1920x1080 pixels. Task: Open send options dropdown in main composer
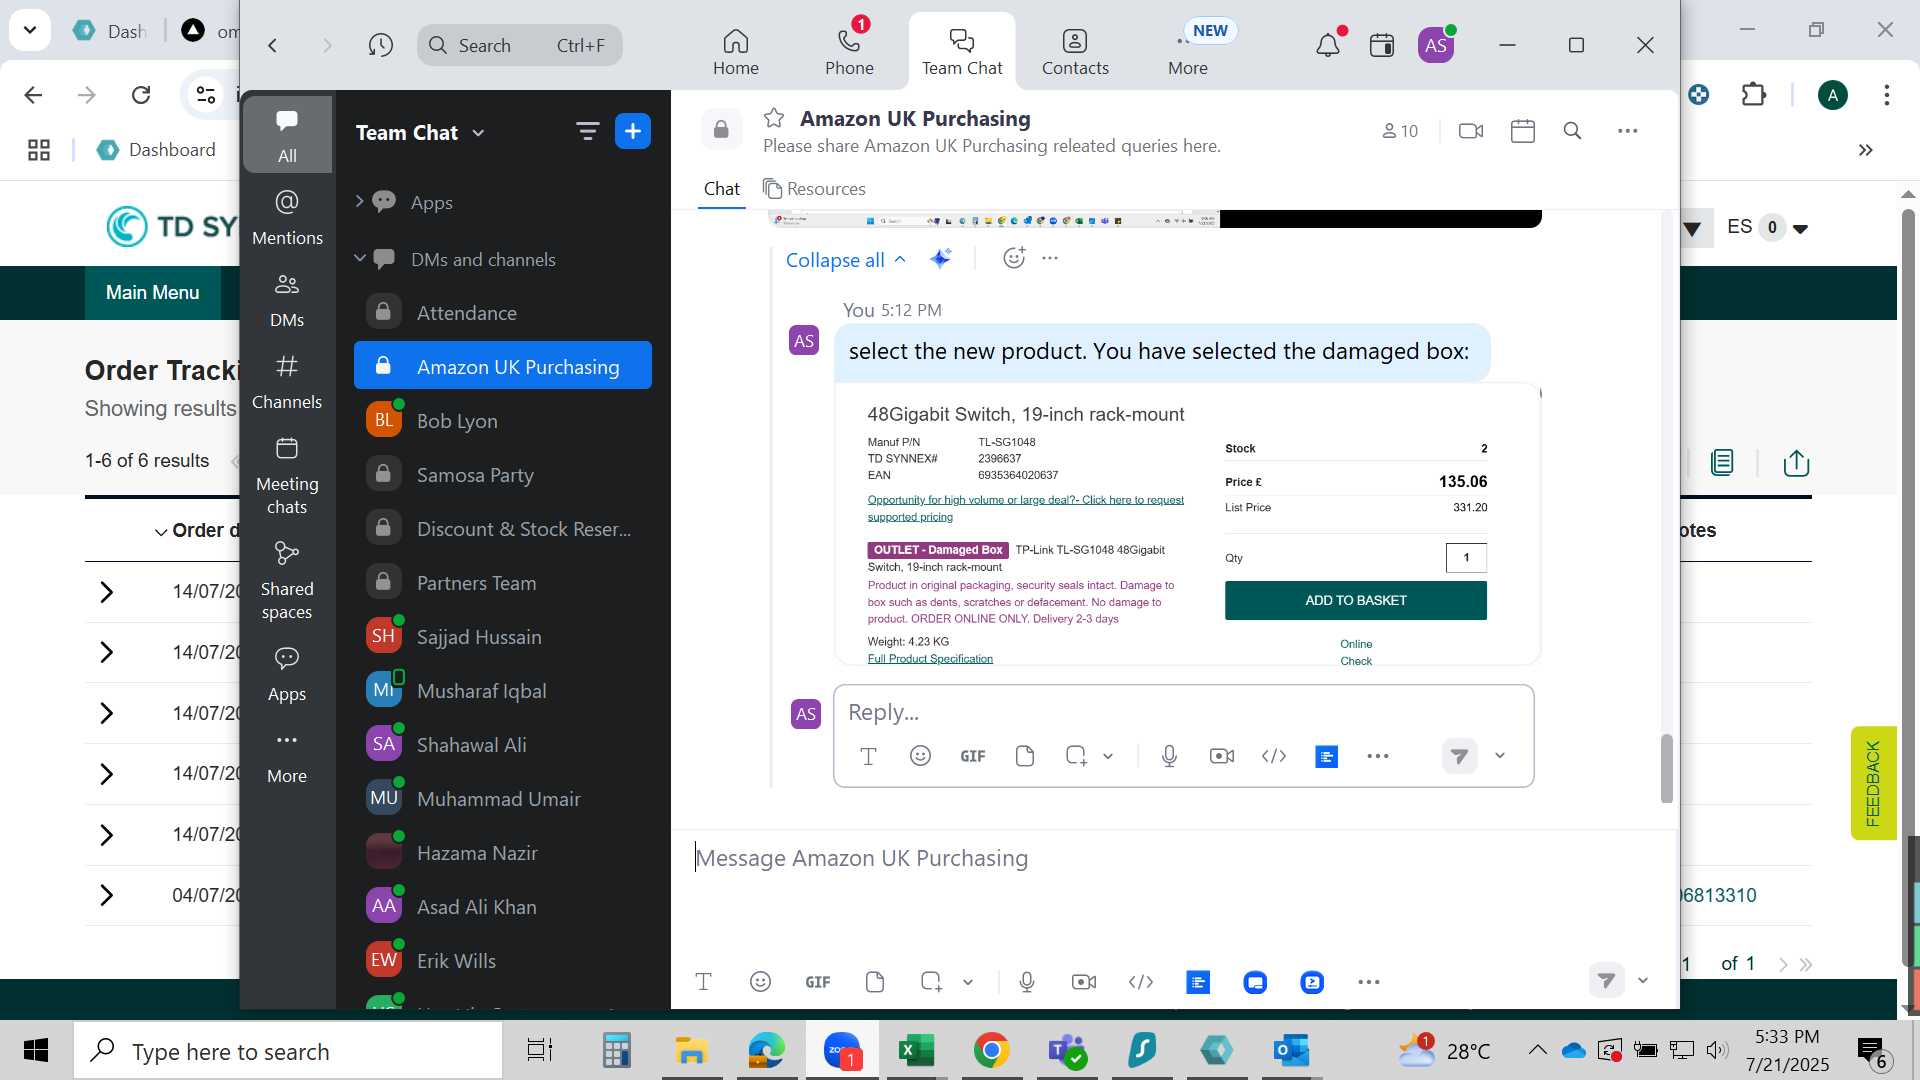click(x=1643, y=981)
